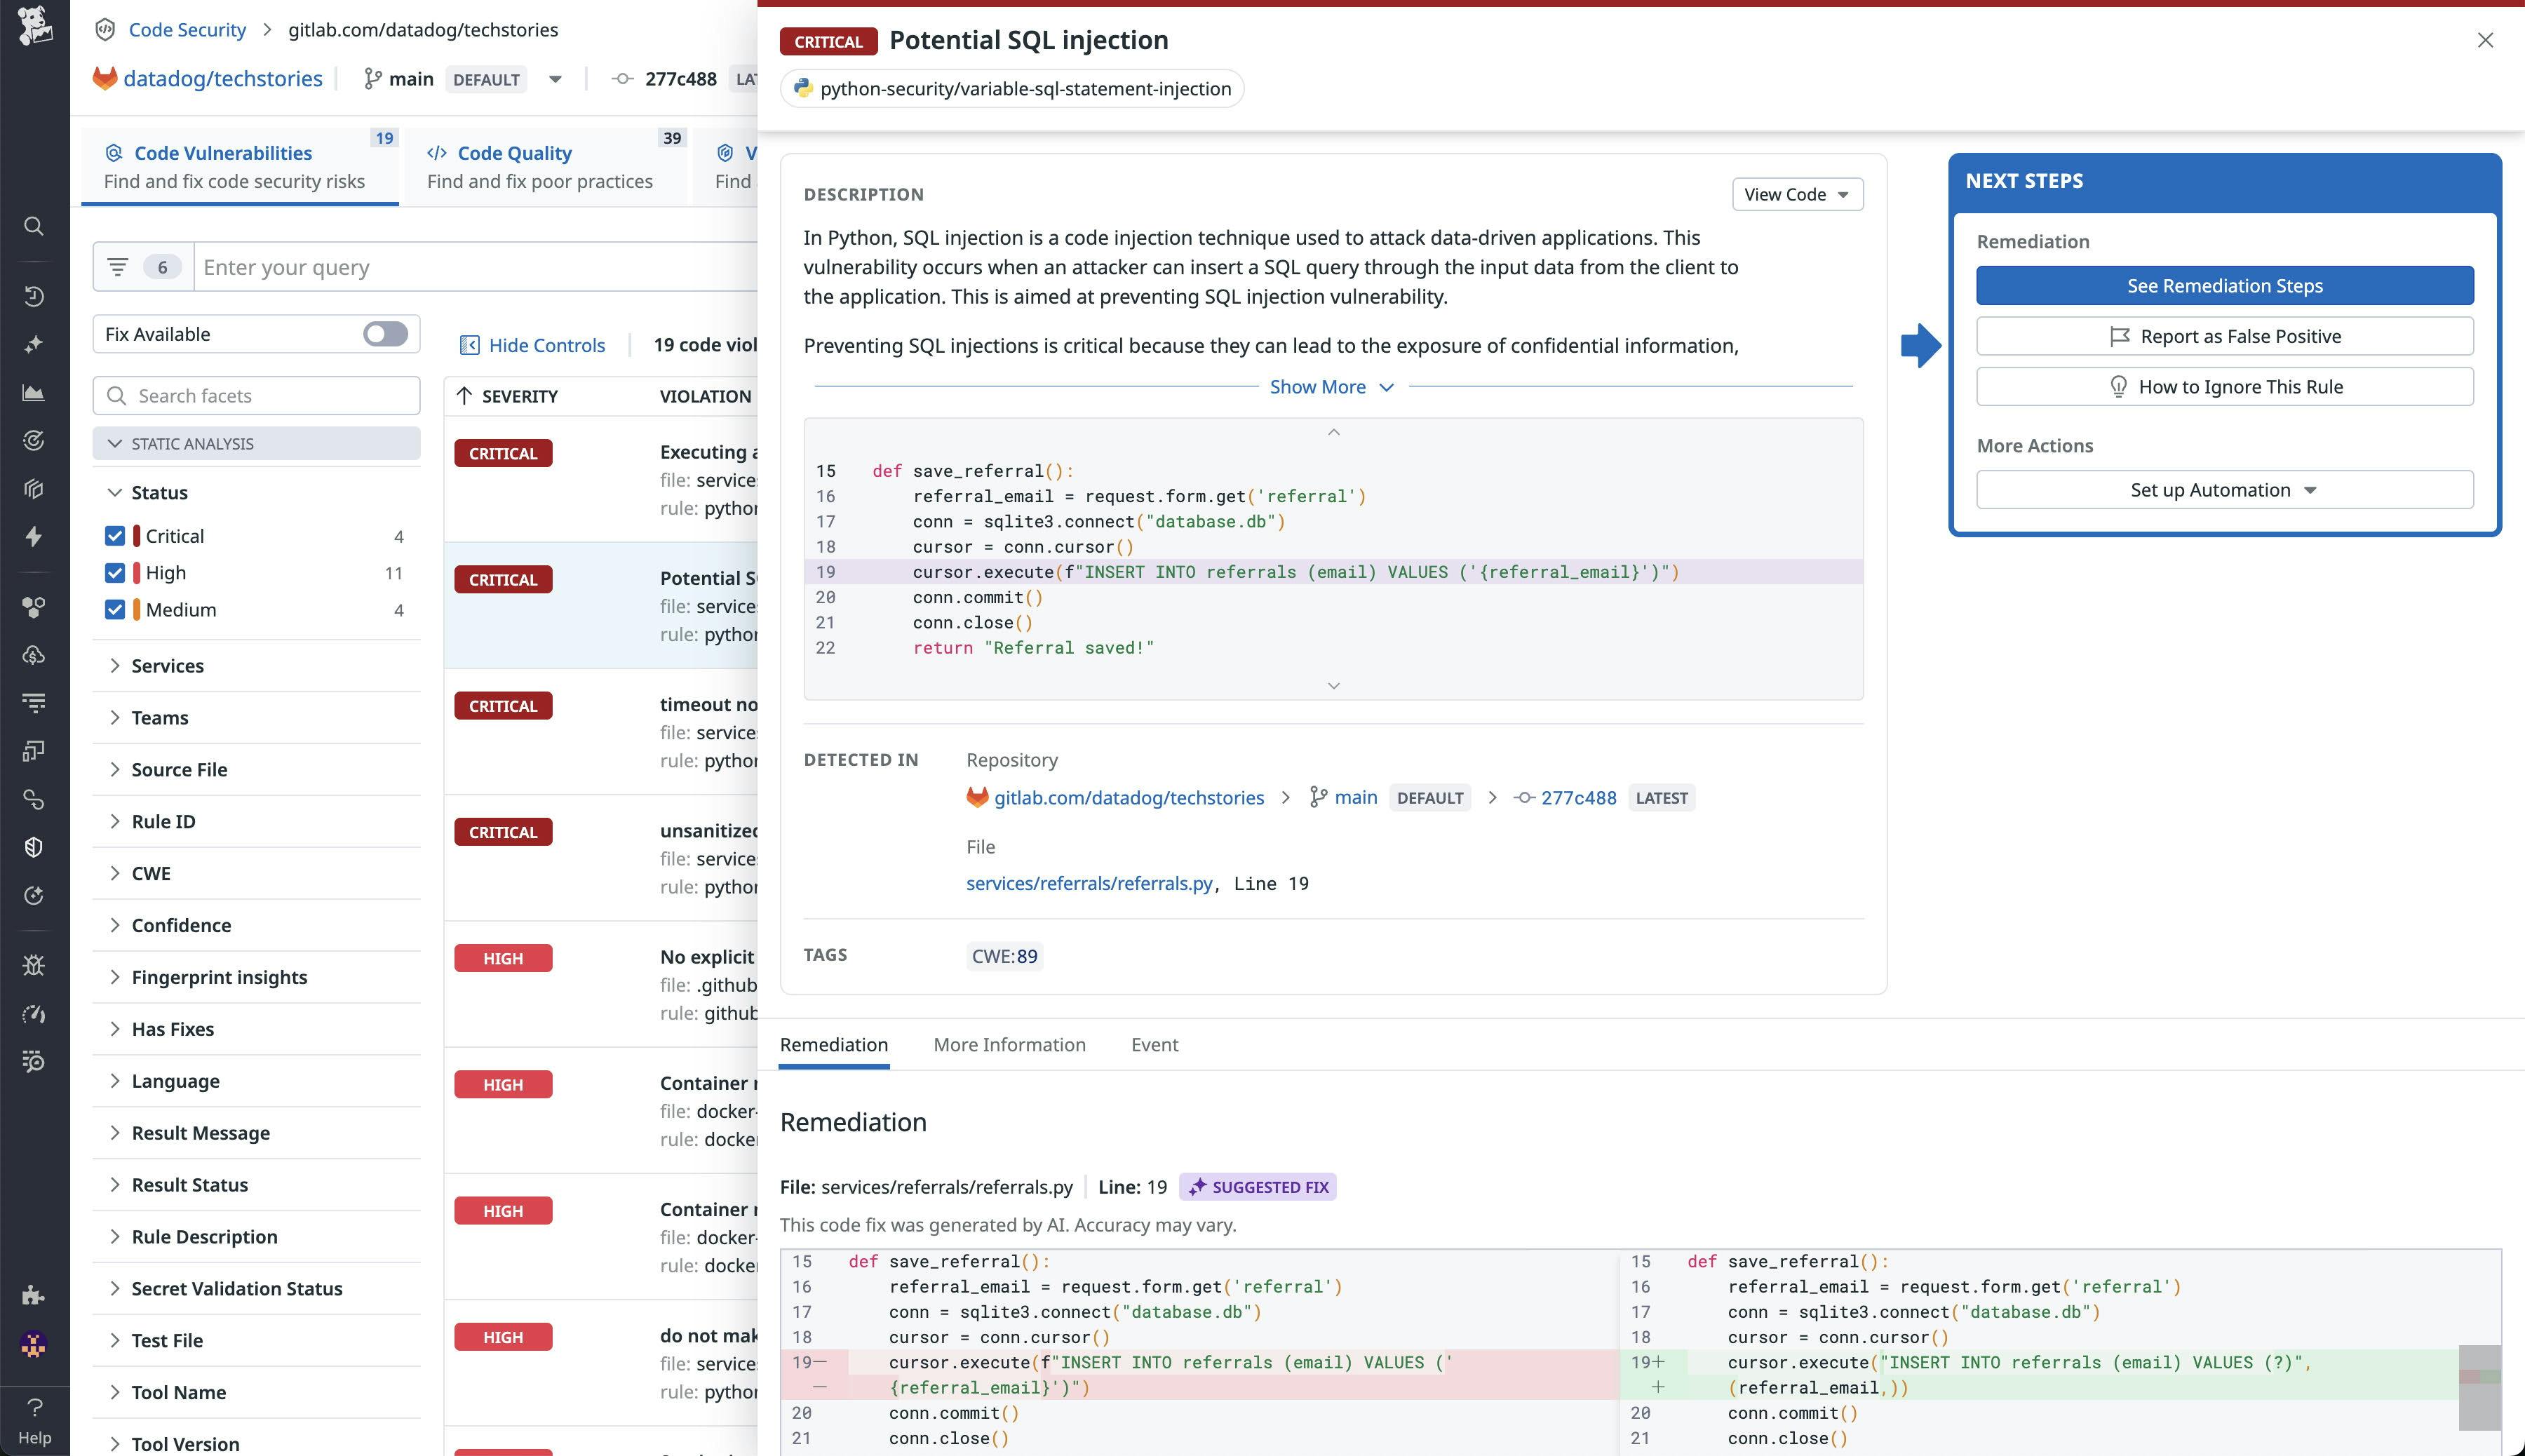Screen dimensions: 2525x1456
Task: Open the View Code dropdown
Action: tap(1796, 194)
